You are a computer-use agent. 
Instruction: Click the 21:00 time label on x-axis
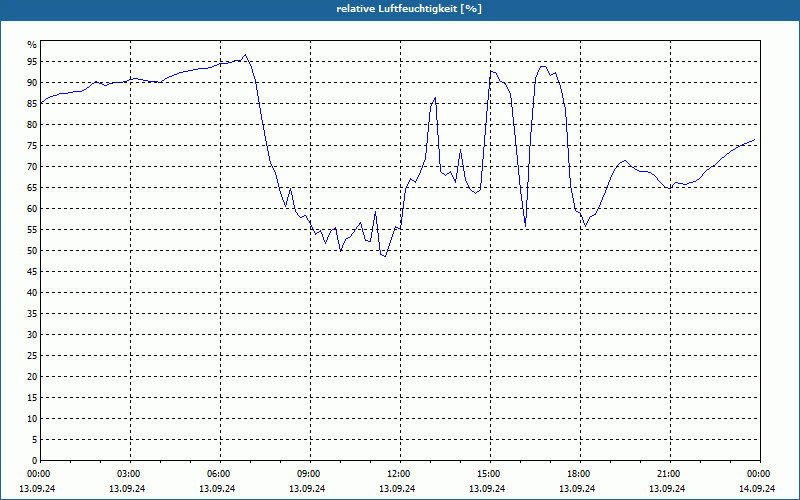(670, 474)
